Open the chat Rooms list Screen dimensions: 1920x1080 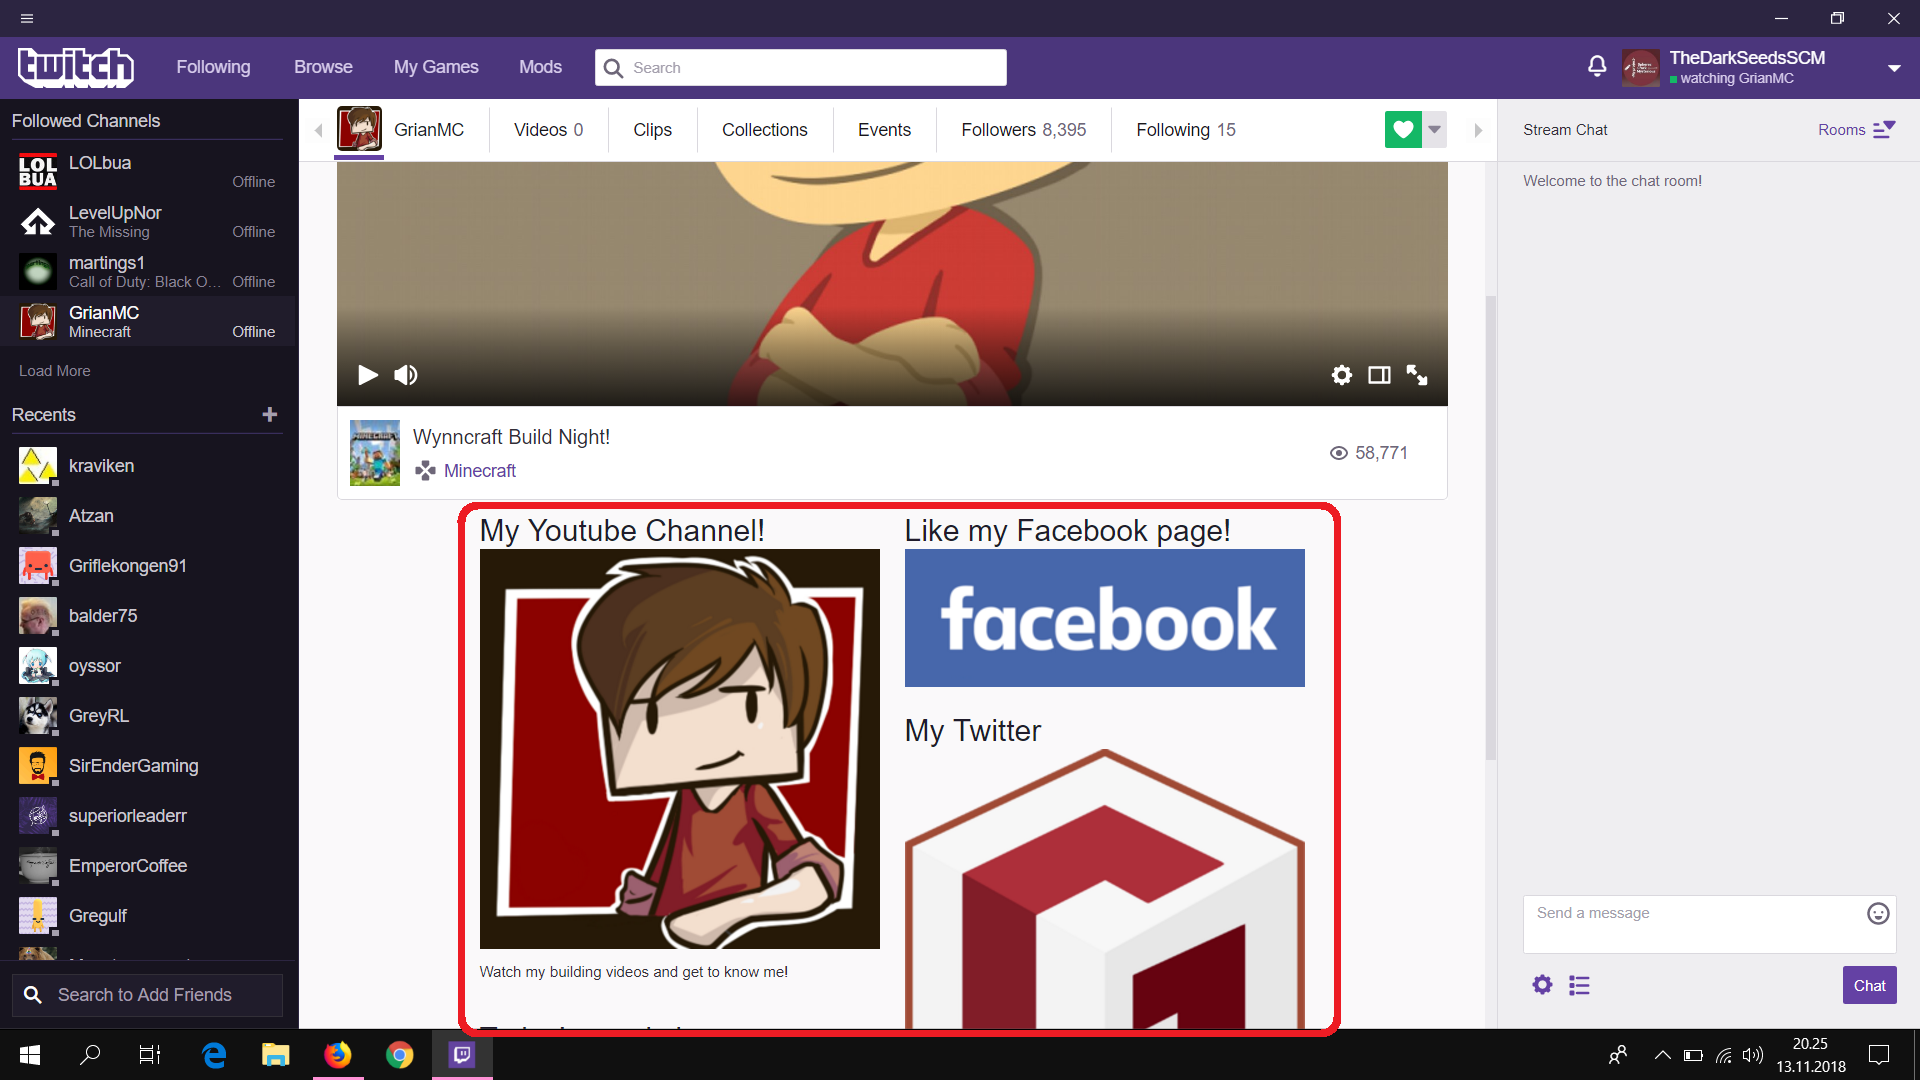pyautogui.click(x=1856, y=130)
